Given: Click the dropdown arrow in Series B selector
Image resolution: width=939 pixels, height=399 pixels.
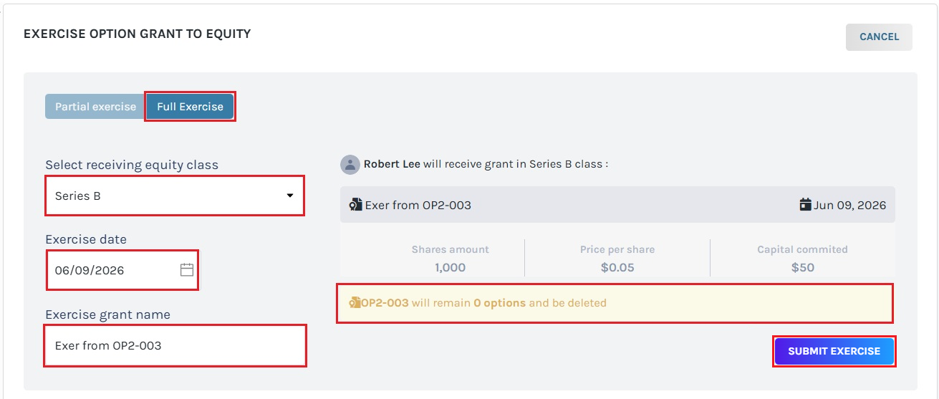Looking at the screenshot, I should click(x=290, y=196).
